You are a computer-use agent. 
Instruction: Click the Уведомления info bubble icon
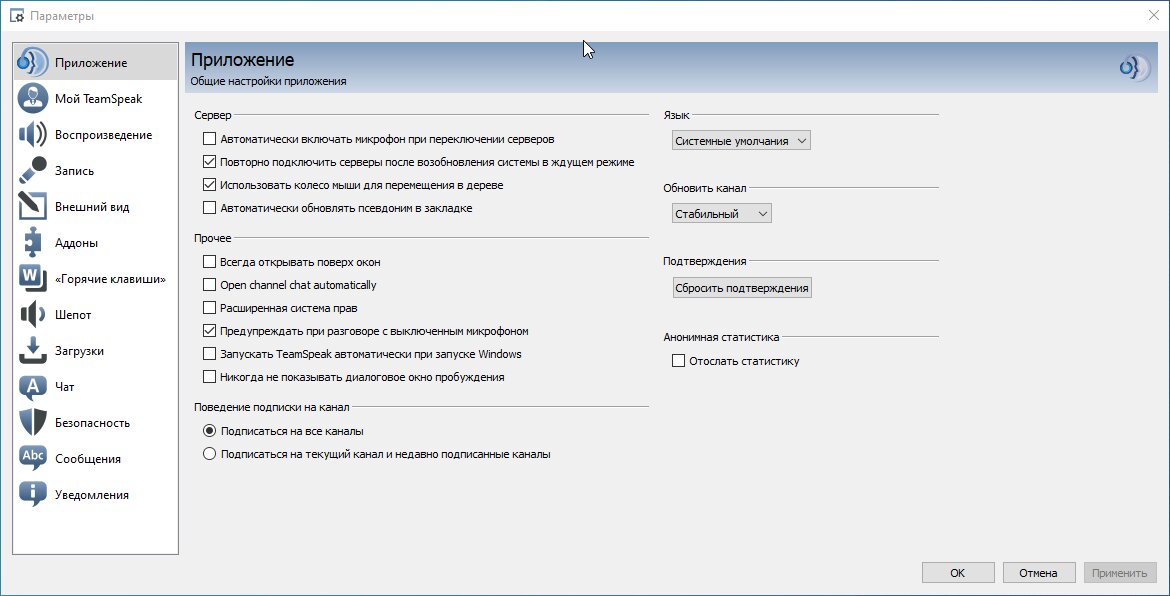32,495
